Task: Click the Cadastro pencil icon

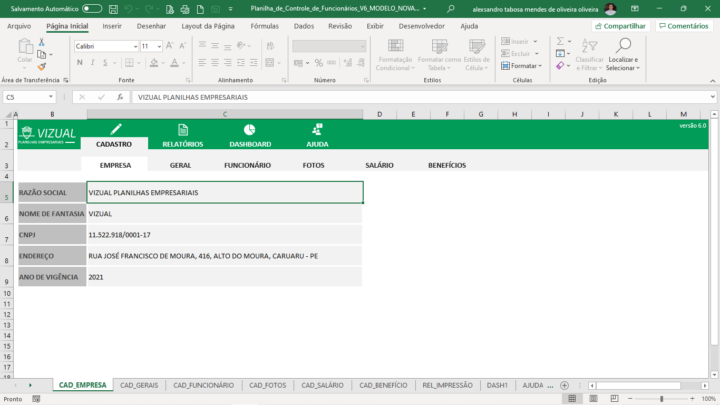Action: click(115, 130)
